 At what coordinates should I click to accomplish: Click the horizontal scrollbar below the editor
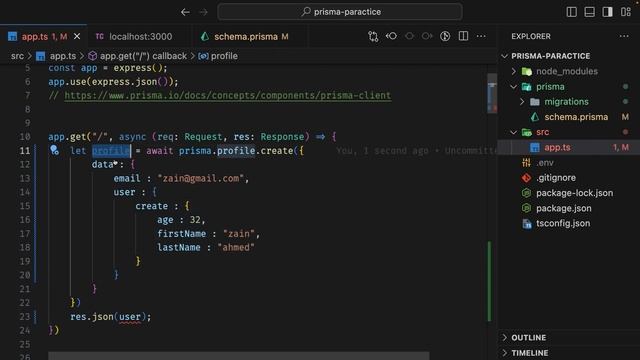click(239, 356)
